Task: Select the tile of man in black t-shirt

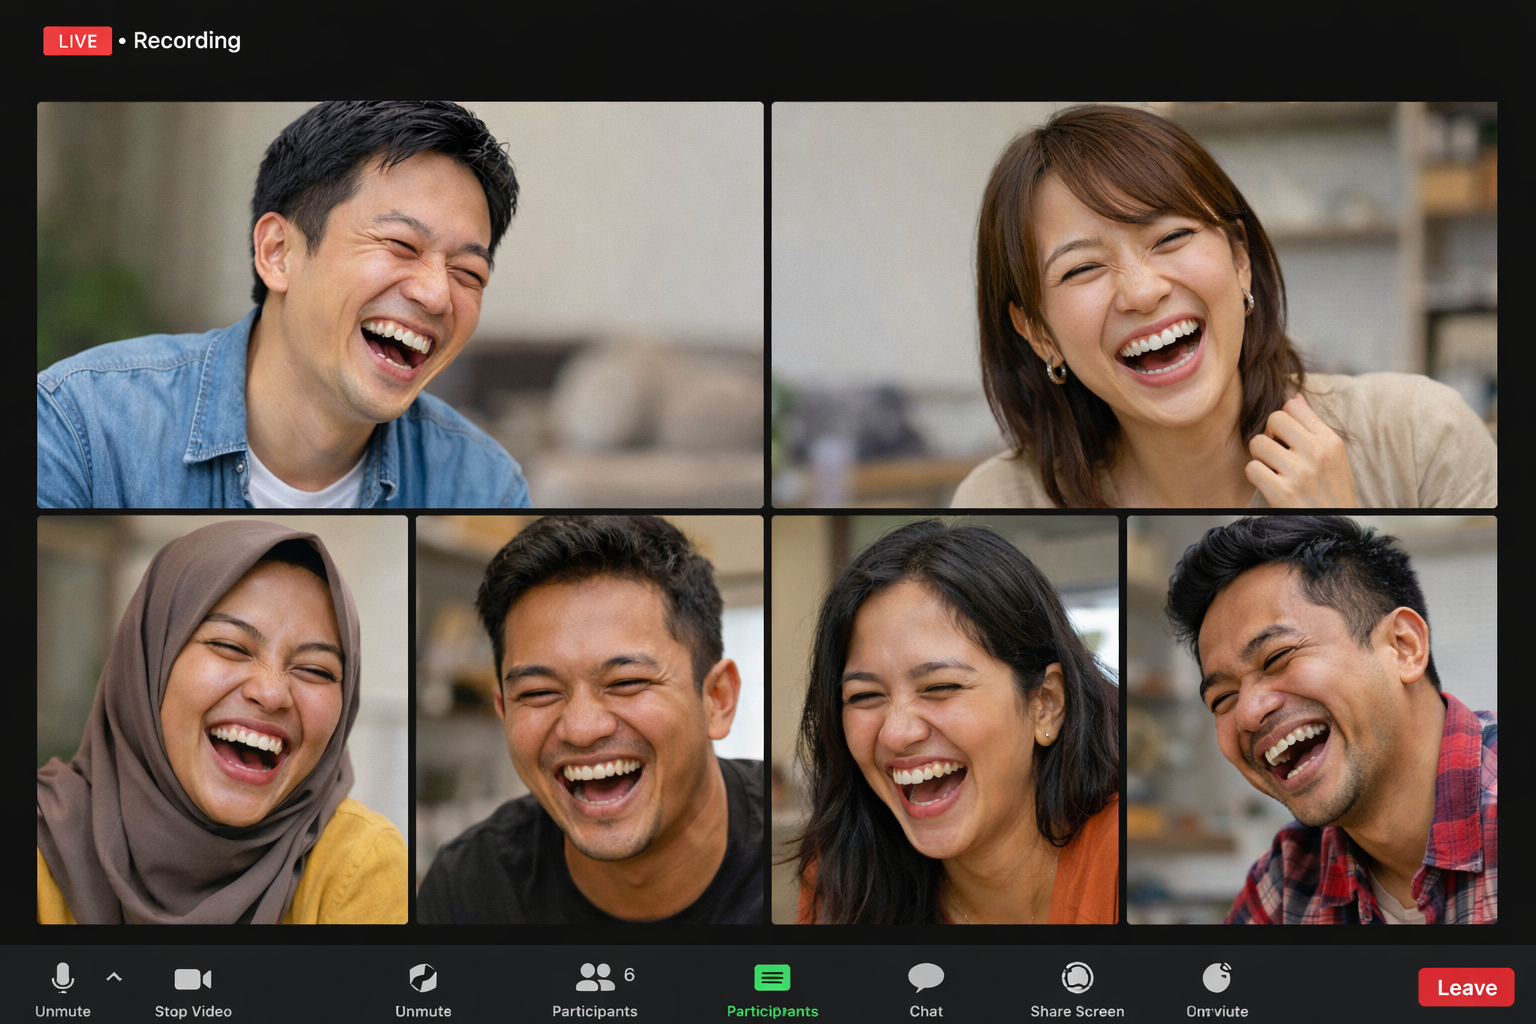Action: pyautogui.click(x=589, y=720)
